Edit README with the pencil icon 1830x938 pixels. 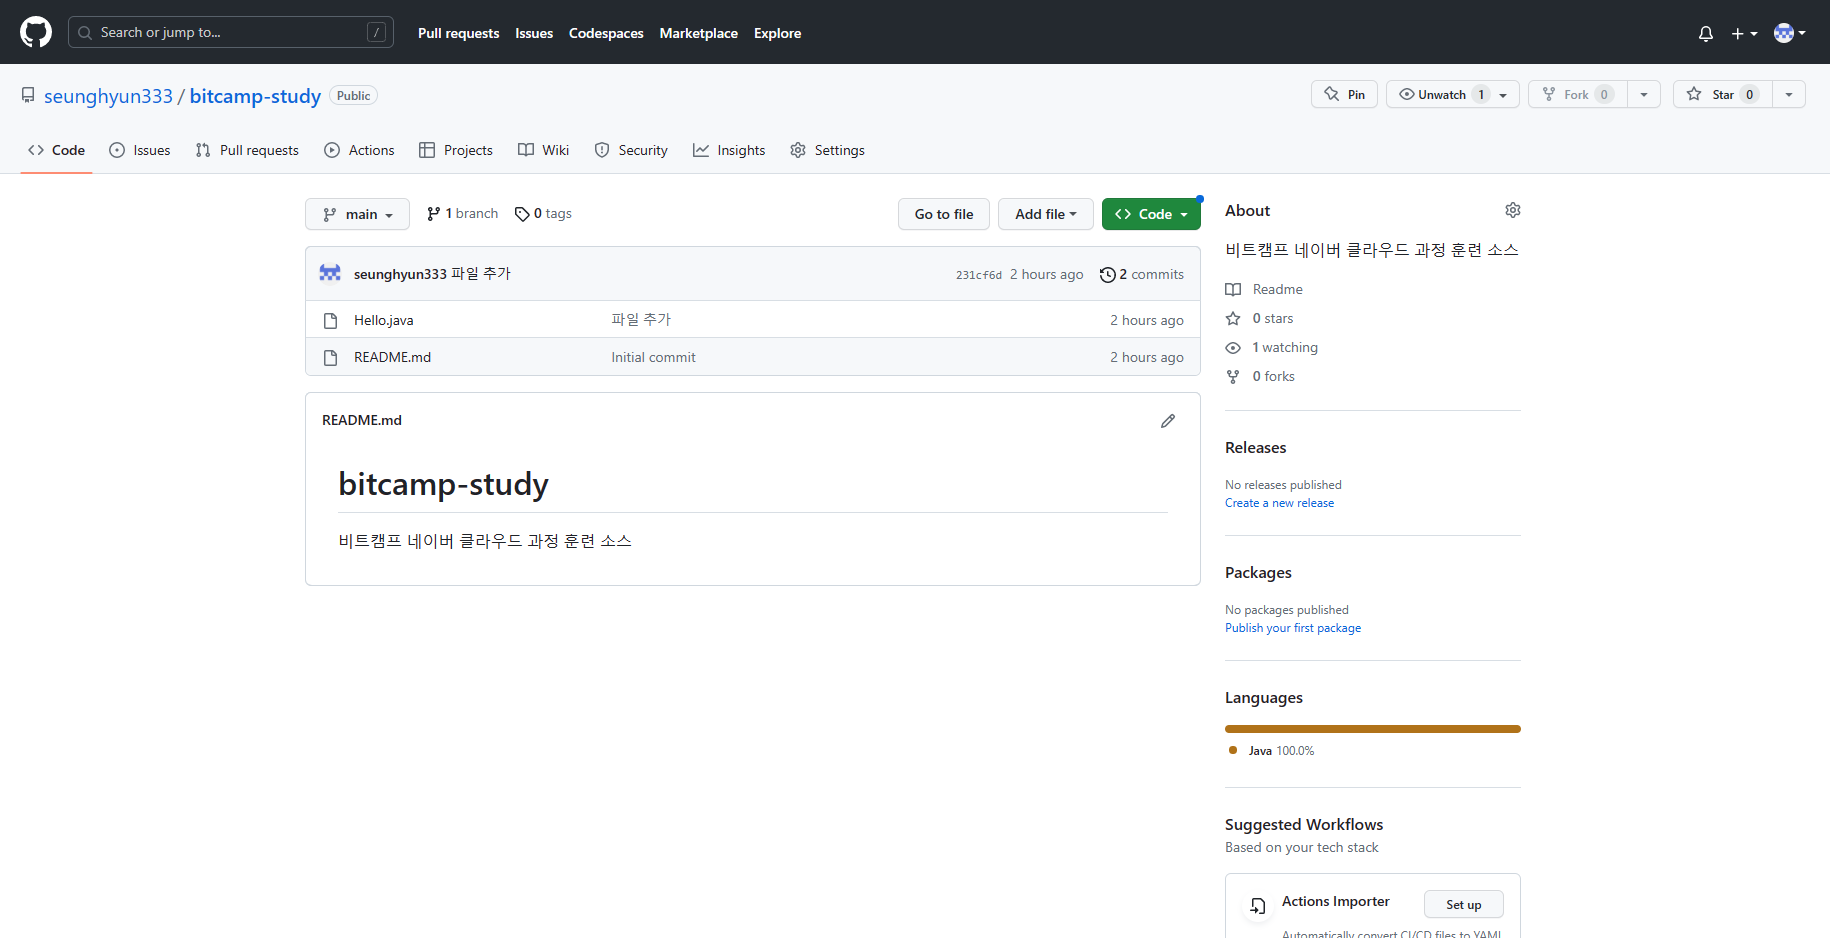click(x=1168, y=421)
